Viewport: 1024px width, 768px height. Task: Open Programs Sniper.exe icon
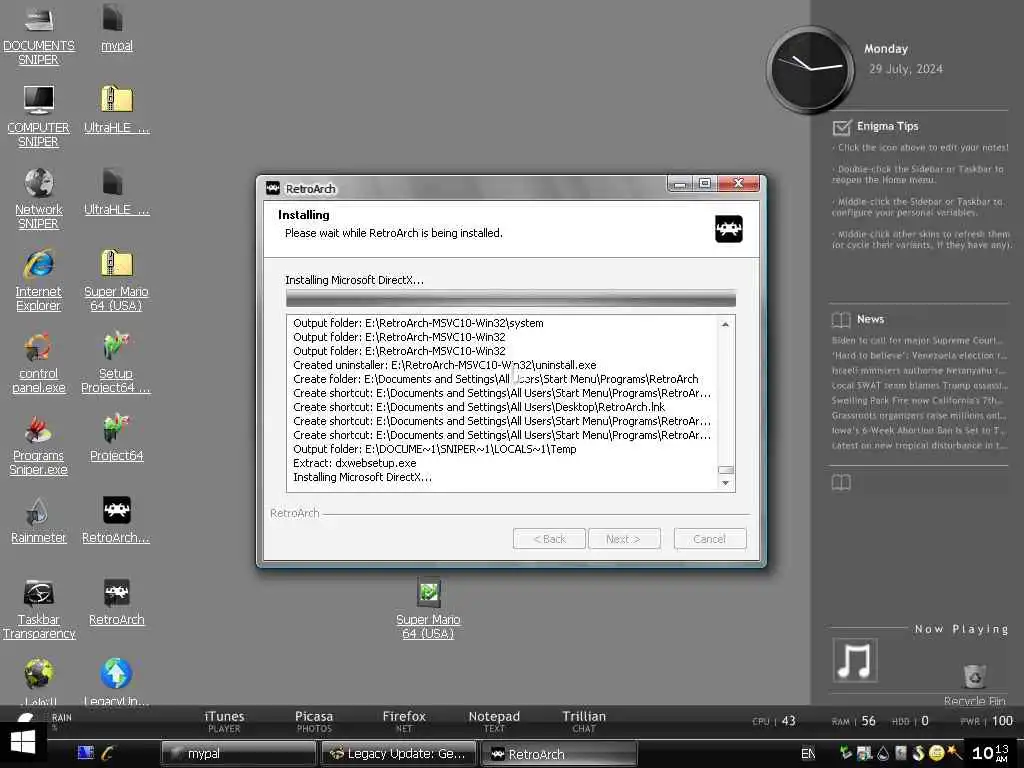pyautogui.click(x=39, y=445)
